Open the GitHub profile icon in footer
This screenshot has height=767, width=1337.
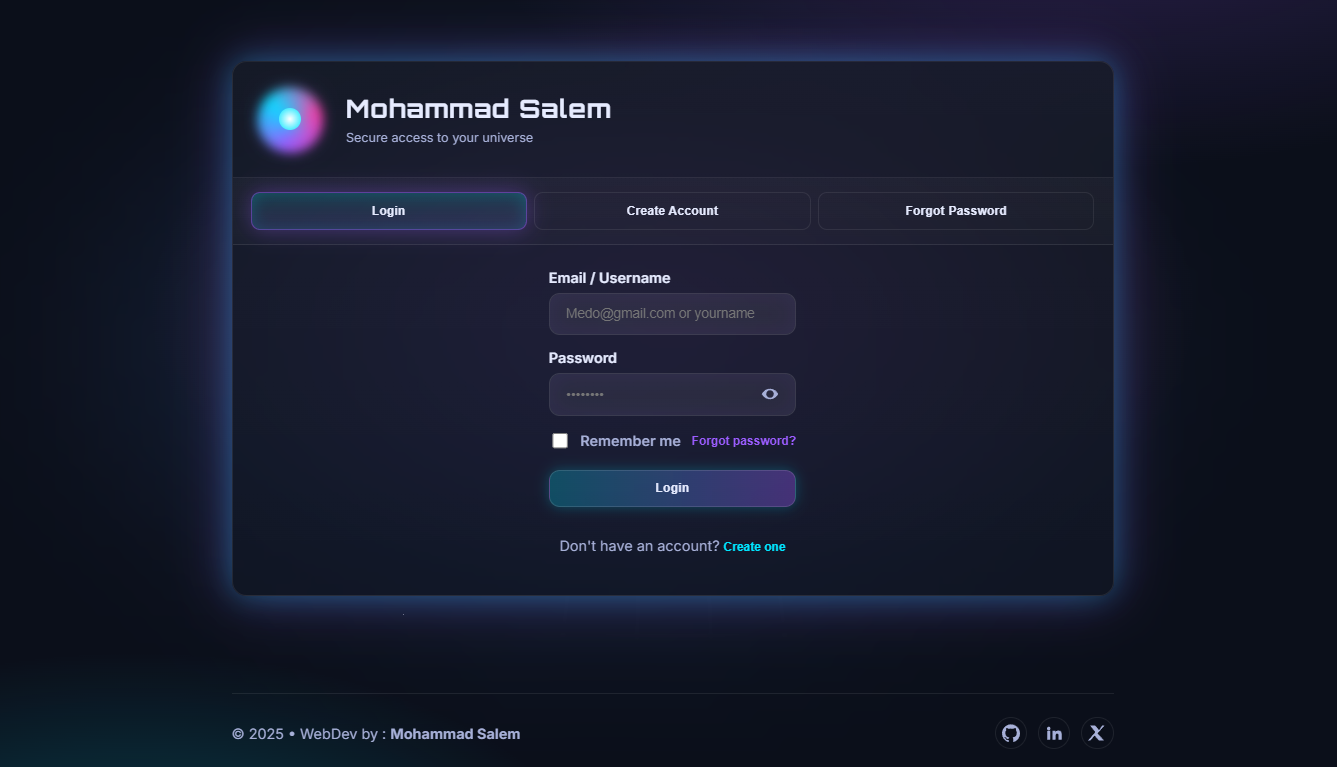click(1011, 733)
